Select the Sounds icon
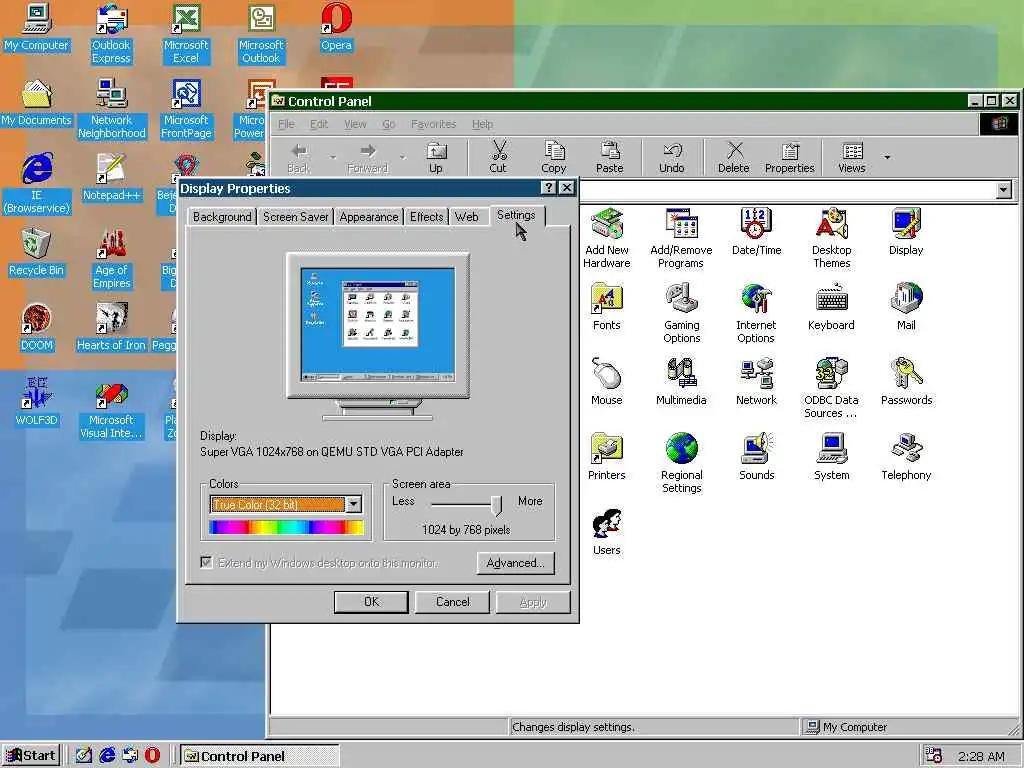1024x768 pixels. pos(756,456)
